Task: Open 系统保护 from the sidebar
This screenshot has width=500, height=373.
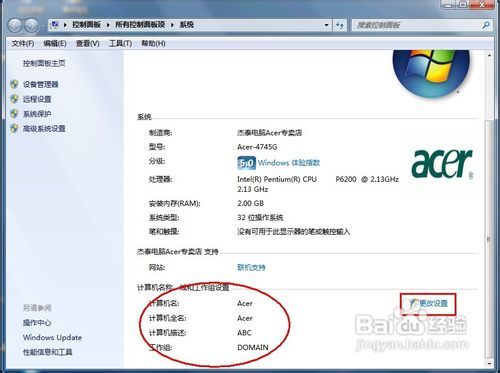Action: 37,114
